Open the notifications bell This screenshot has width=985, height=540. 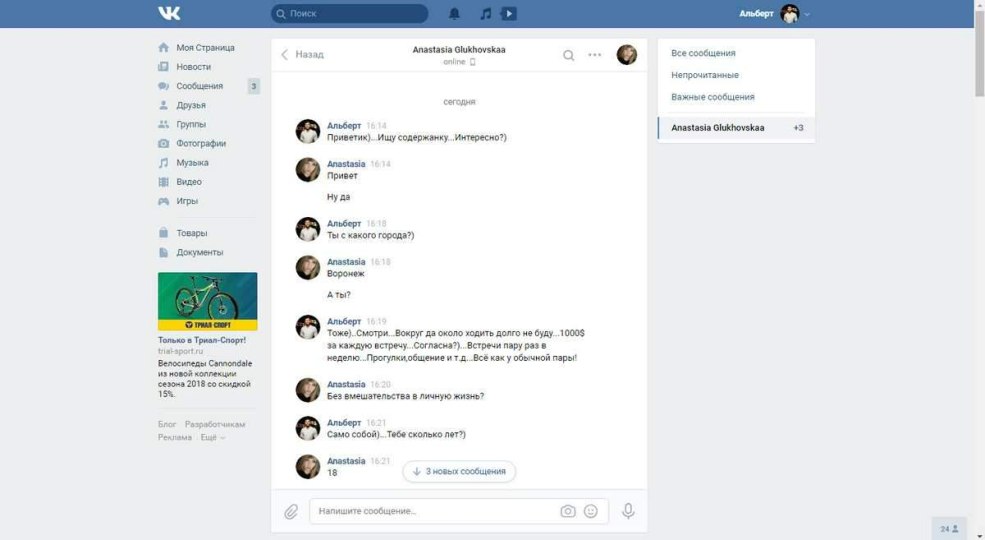(x=454, y=14)
